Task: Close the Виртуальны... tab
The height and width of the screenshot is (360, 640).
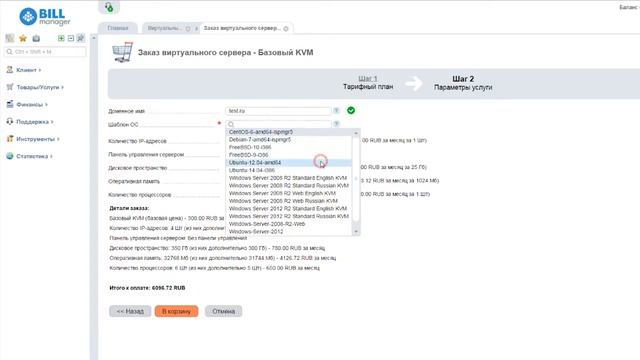Action: coord(188,29)
